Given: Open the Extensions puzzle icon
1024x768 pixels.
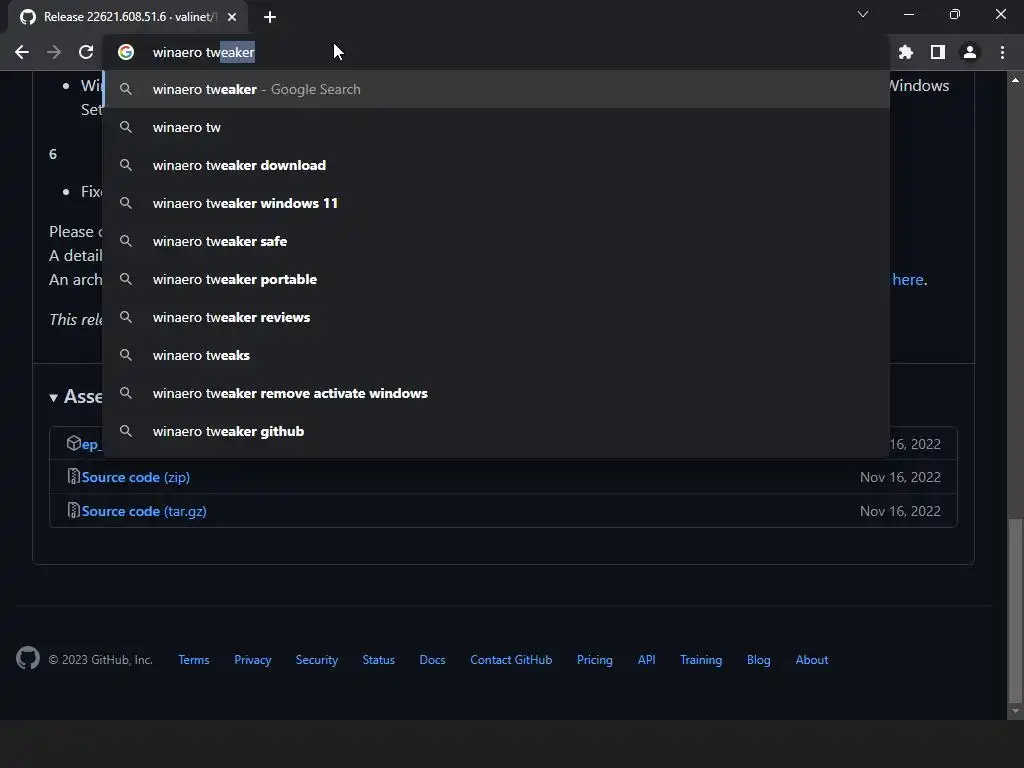Looking at the screenshot, I should (x=906, y=52).
